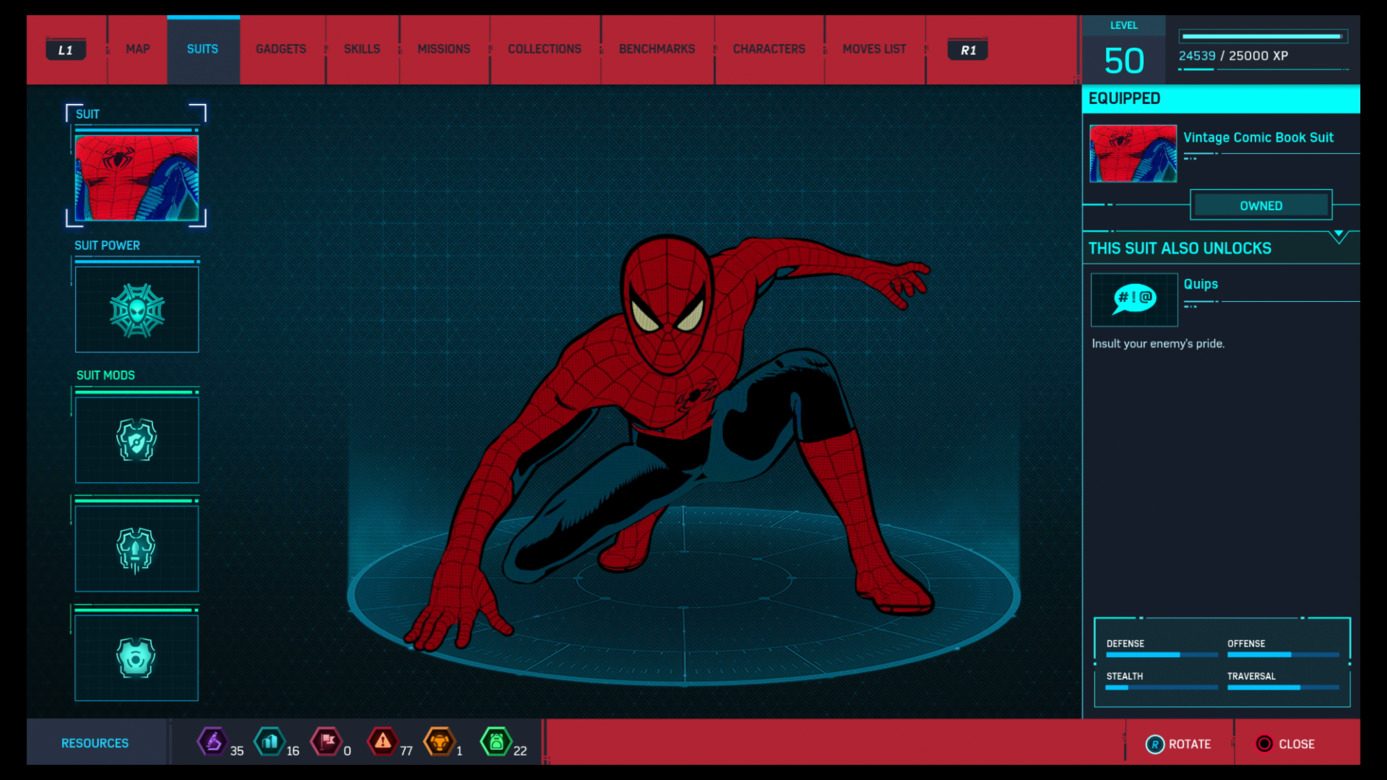Viewport: 1387px width, 780px height.
Task: Click the purple resource token icon
Action: (212, 742)
